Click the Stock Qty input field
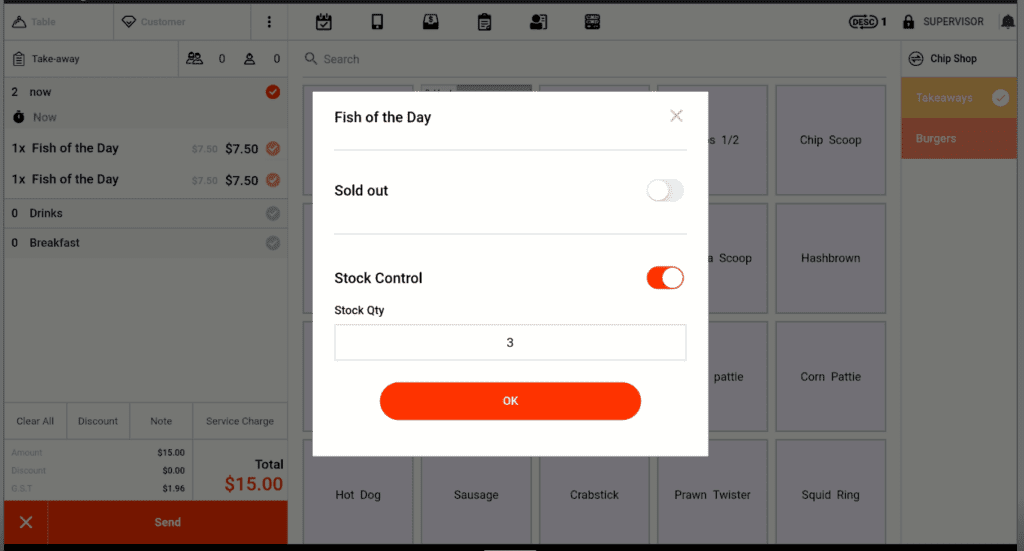Screen dimensions: 1024x551 click(510, 342)
